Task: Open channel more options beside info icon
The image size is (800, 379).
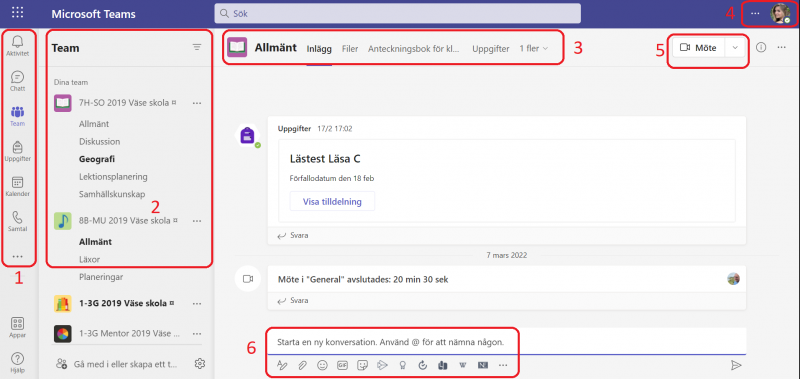Action: 782,47
